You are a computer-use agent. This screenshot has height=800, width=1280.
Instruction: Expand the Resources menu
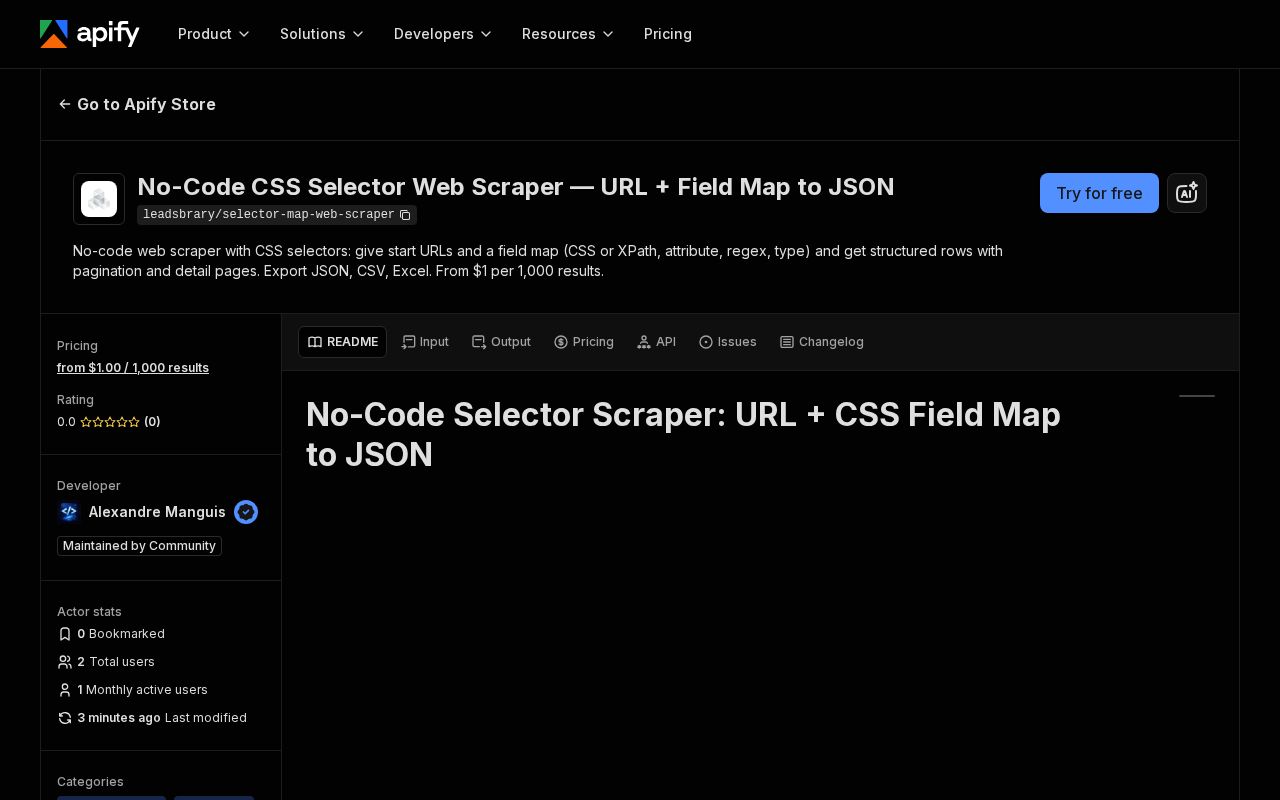tap(568, 34)
